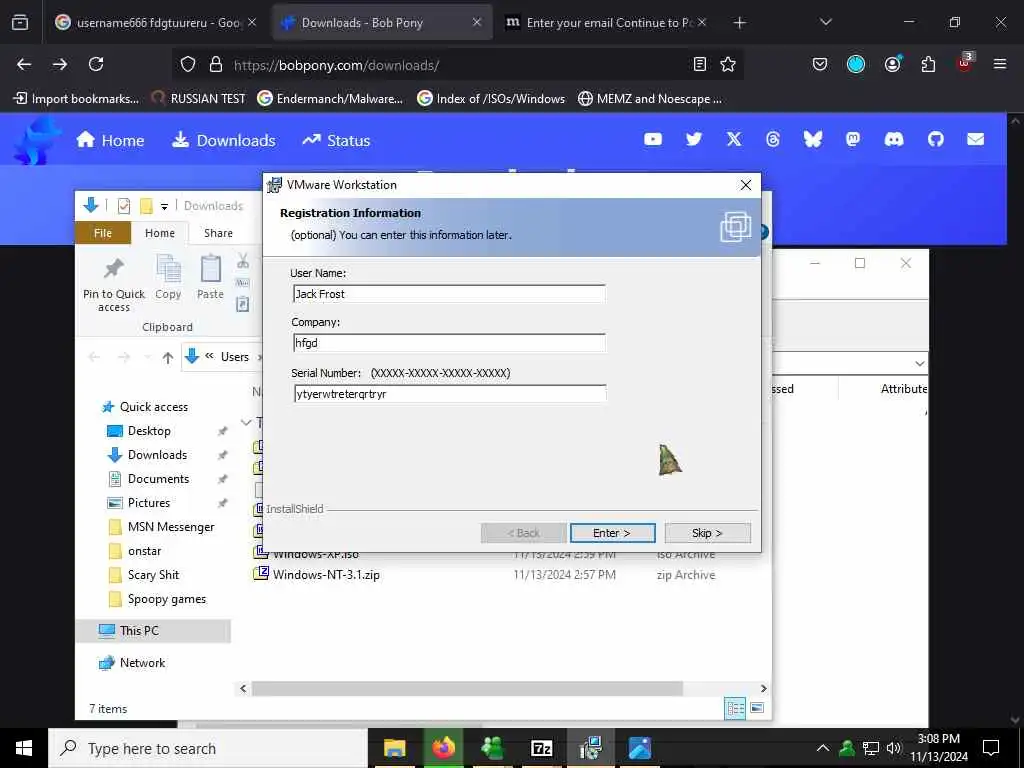Switch to Enter your email tab

pos(606,22)
